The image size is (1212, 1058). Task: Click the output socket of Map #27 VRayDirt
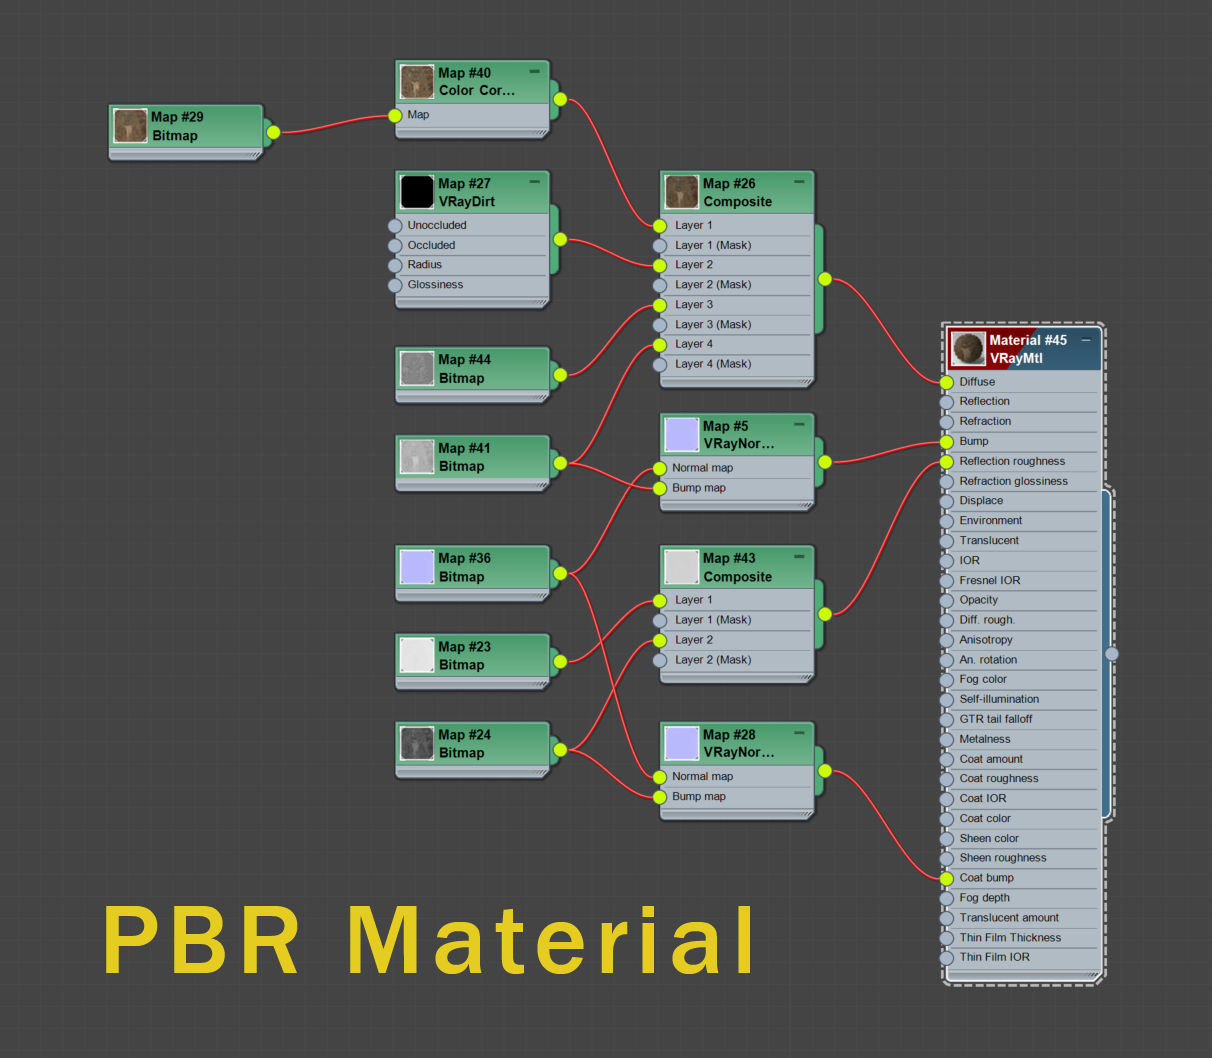[x=560, y=239]
